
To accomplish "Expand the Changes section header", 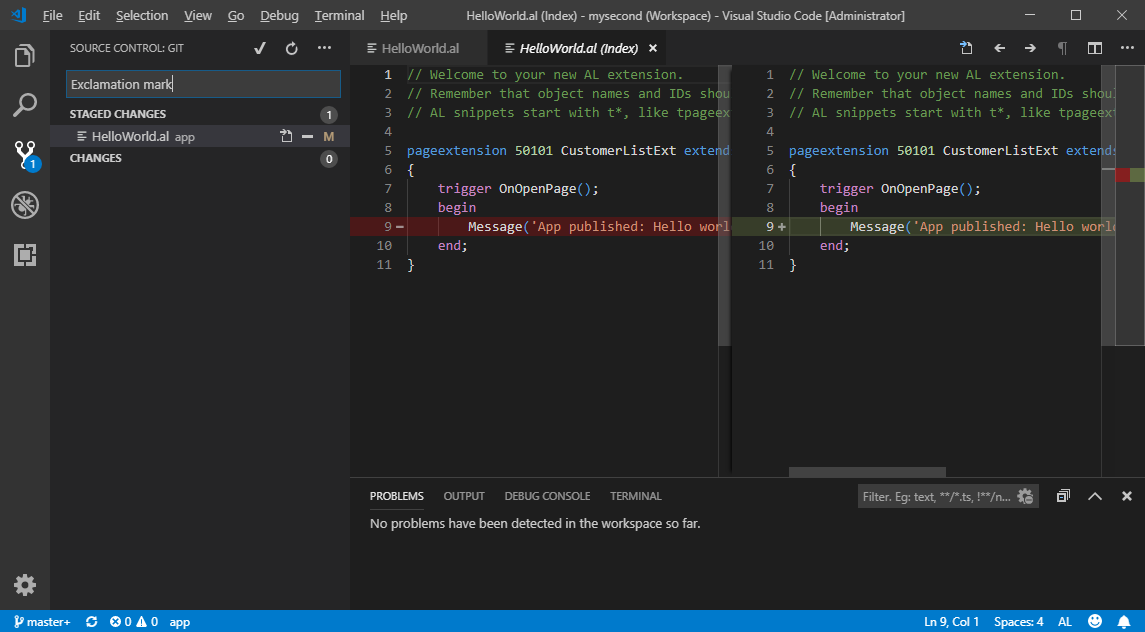I will click(96, 158).
